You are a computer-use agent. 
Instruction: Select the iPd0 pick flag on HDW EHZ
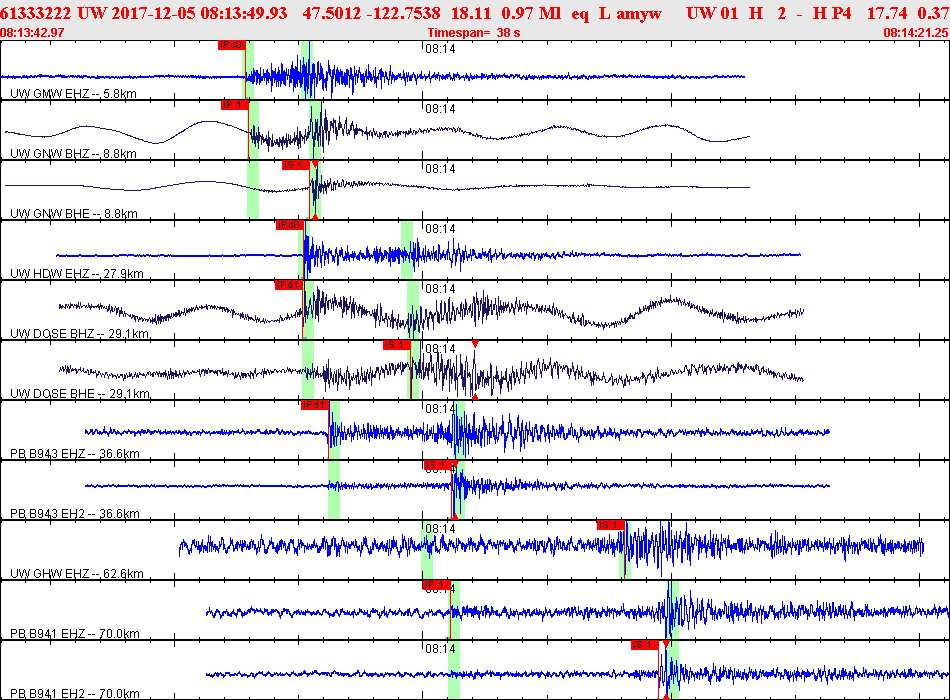coord(289,225)
